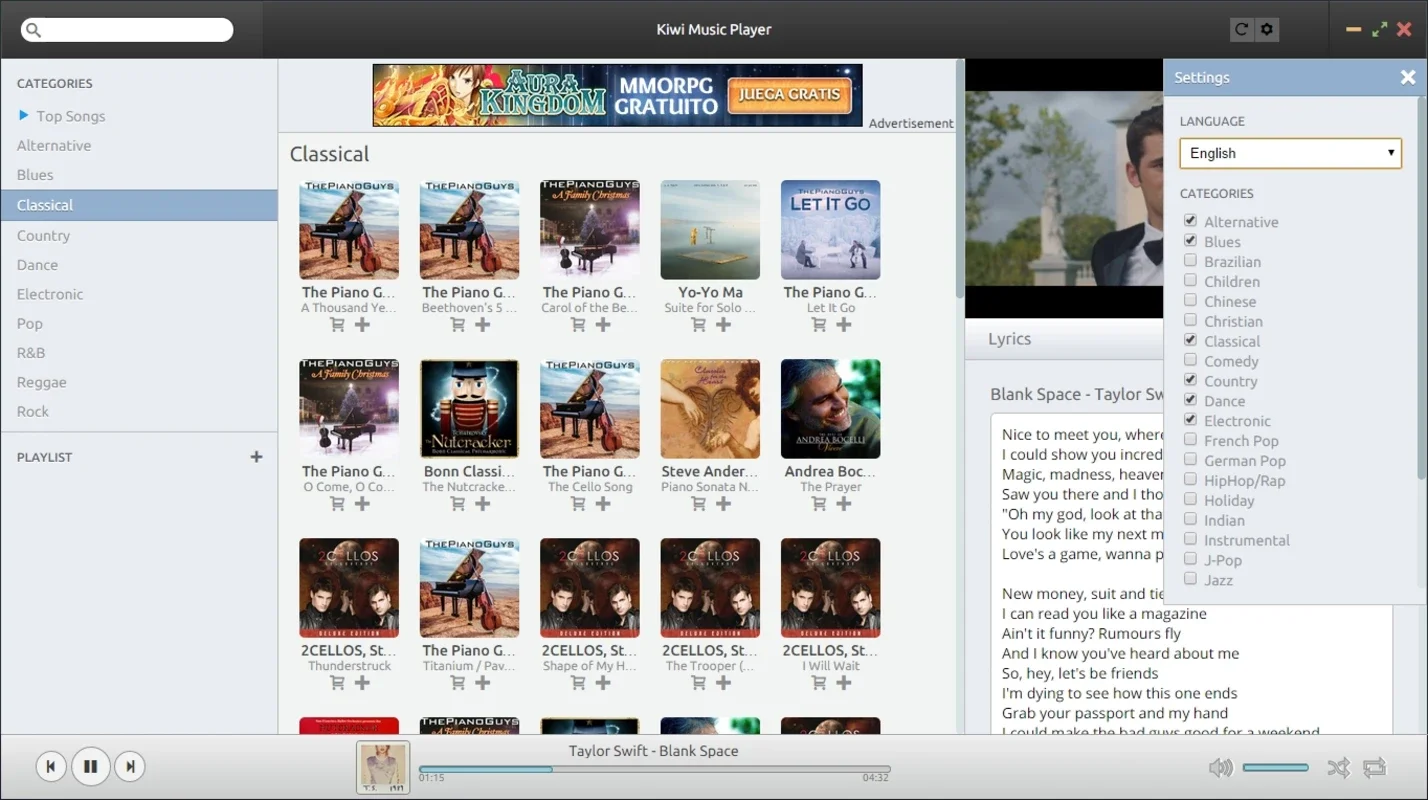Click cart icon under Shape of My Heart

(578, 683)
